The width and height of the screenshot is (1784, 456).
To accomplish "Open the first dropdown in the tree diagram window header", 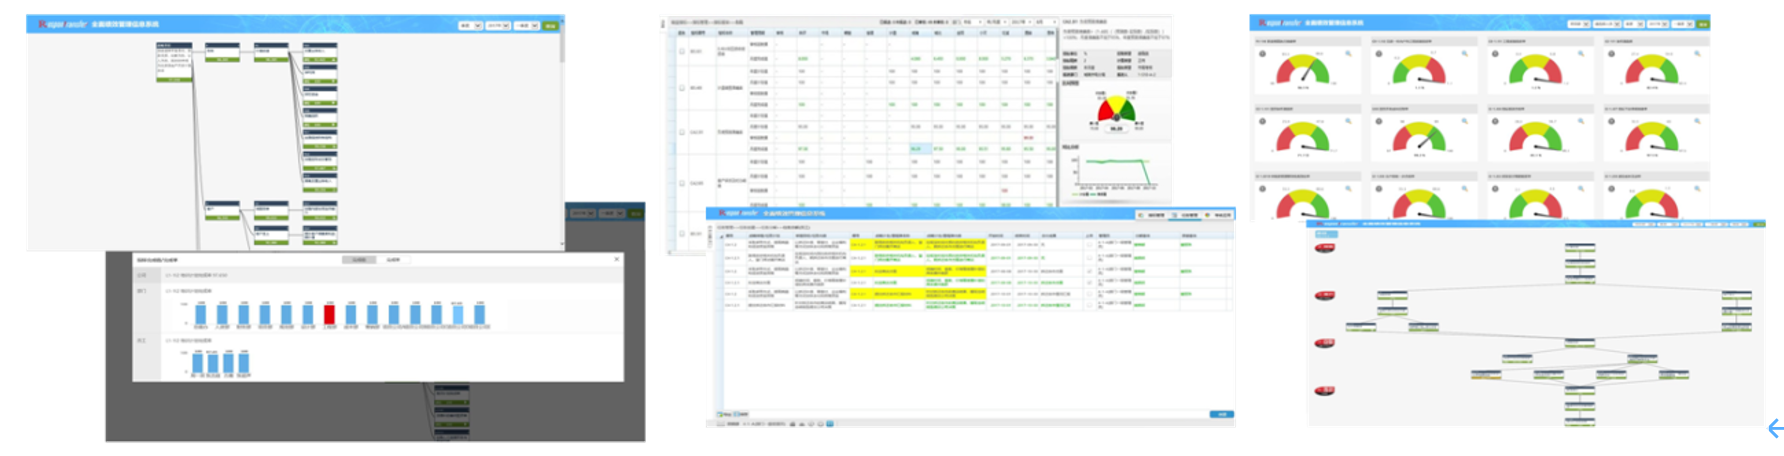I will (470, 25).
